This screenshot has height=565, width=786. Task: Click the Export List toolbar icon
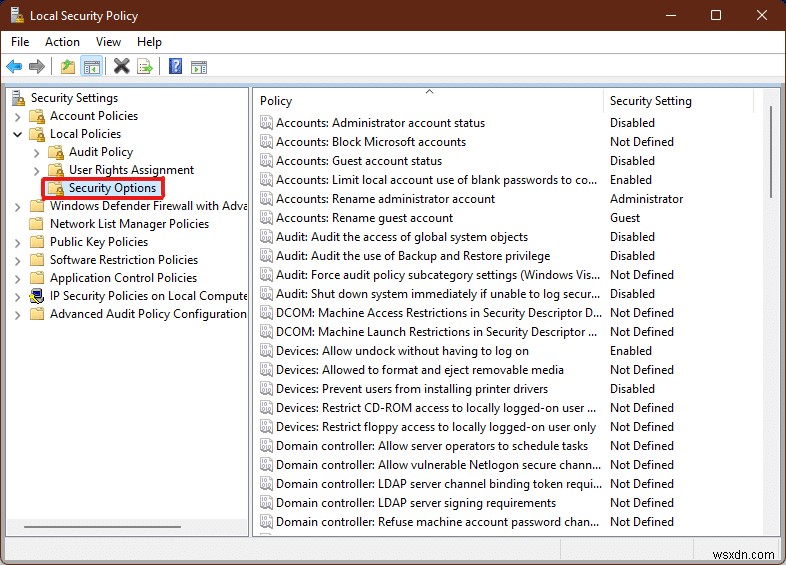pyautogui.click(x=145, y=66)
